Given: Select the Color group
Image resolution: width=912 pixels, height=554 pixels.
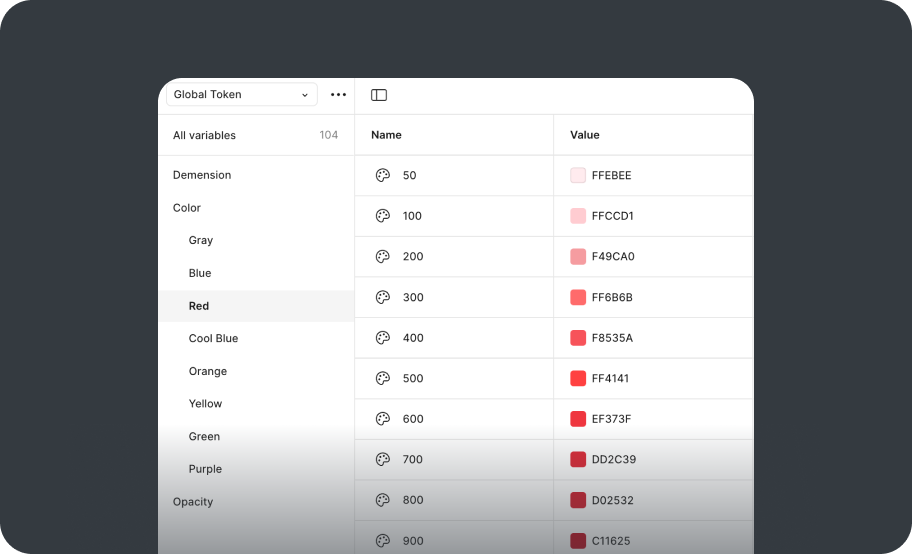Looking at the screenshot, I should coord(187,208).
